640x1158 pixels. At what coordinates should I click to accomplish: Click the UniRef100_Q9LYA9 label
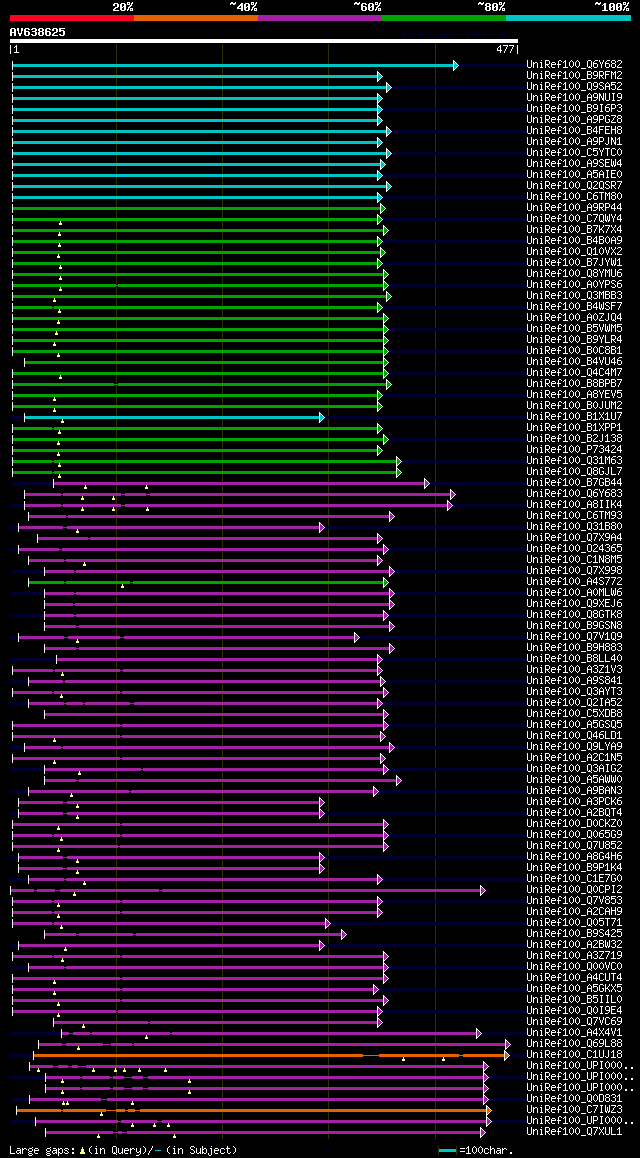pos(574,747)
